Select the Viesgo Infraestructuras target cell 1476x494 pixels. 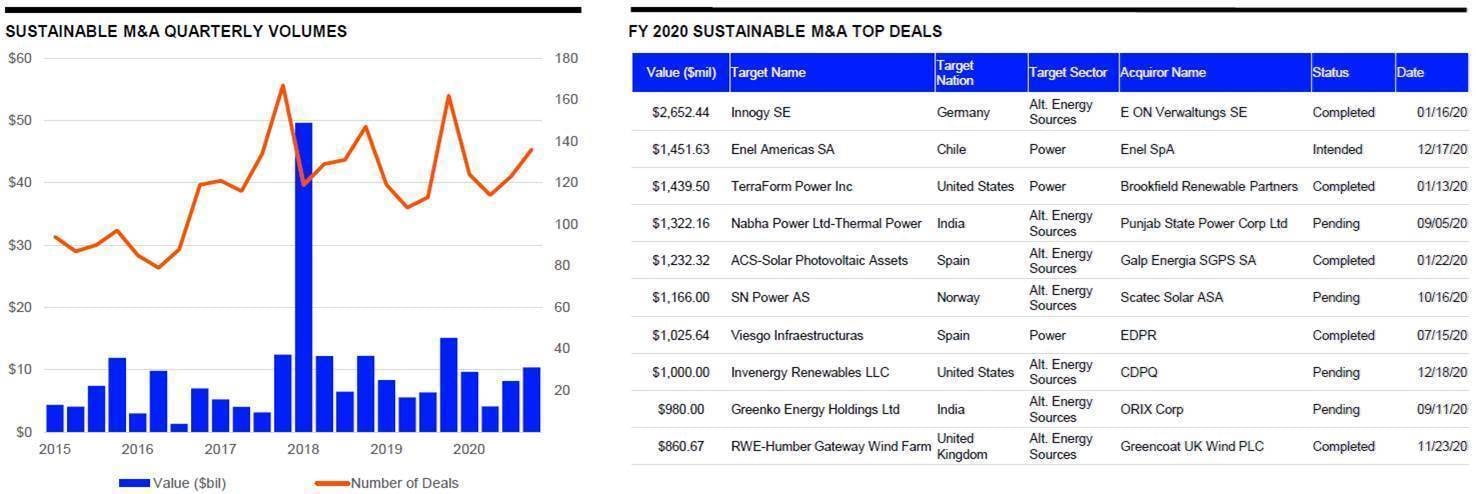coord(796,335)
